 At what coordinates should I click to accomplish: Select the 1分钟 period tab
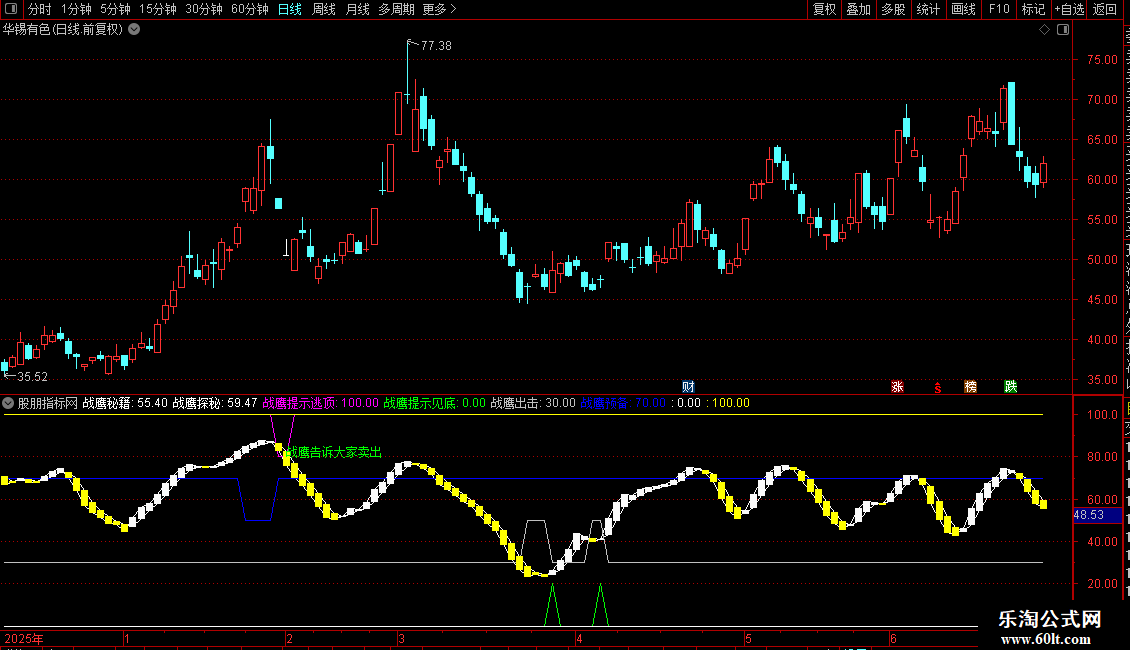pos(76,9)
